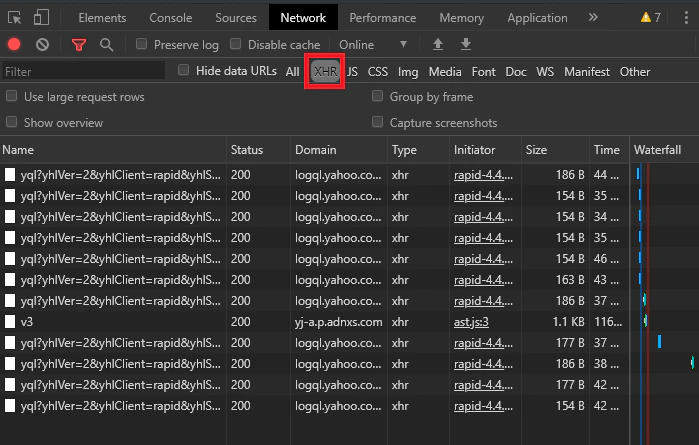Screen dimensions: 699x445
Task: Enable Disable cache checkbox
Action: click(x=235, y=44)
